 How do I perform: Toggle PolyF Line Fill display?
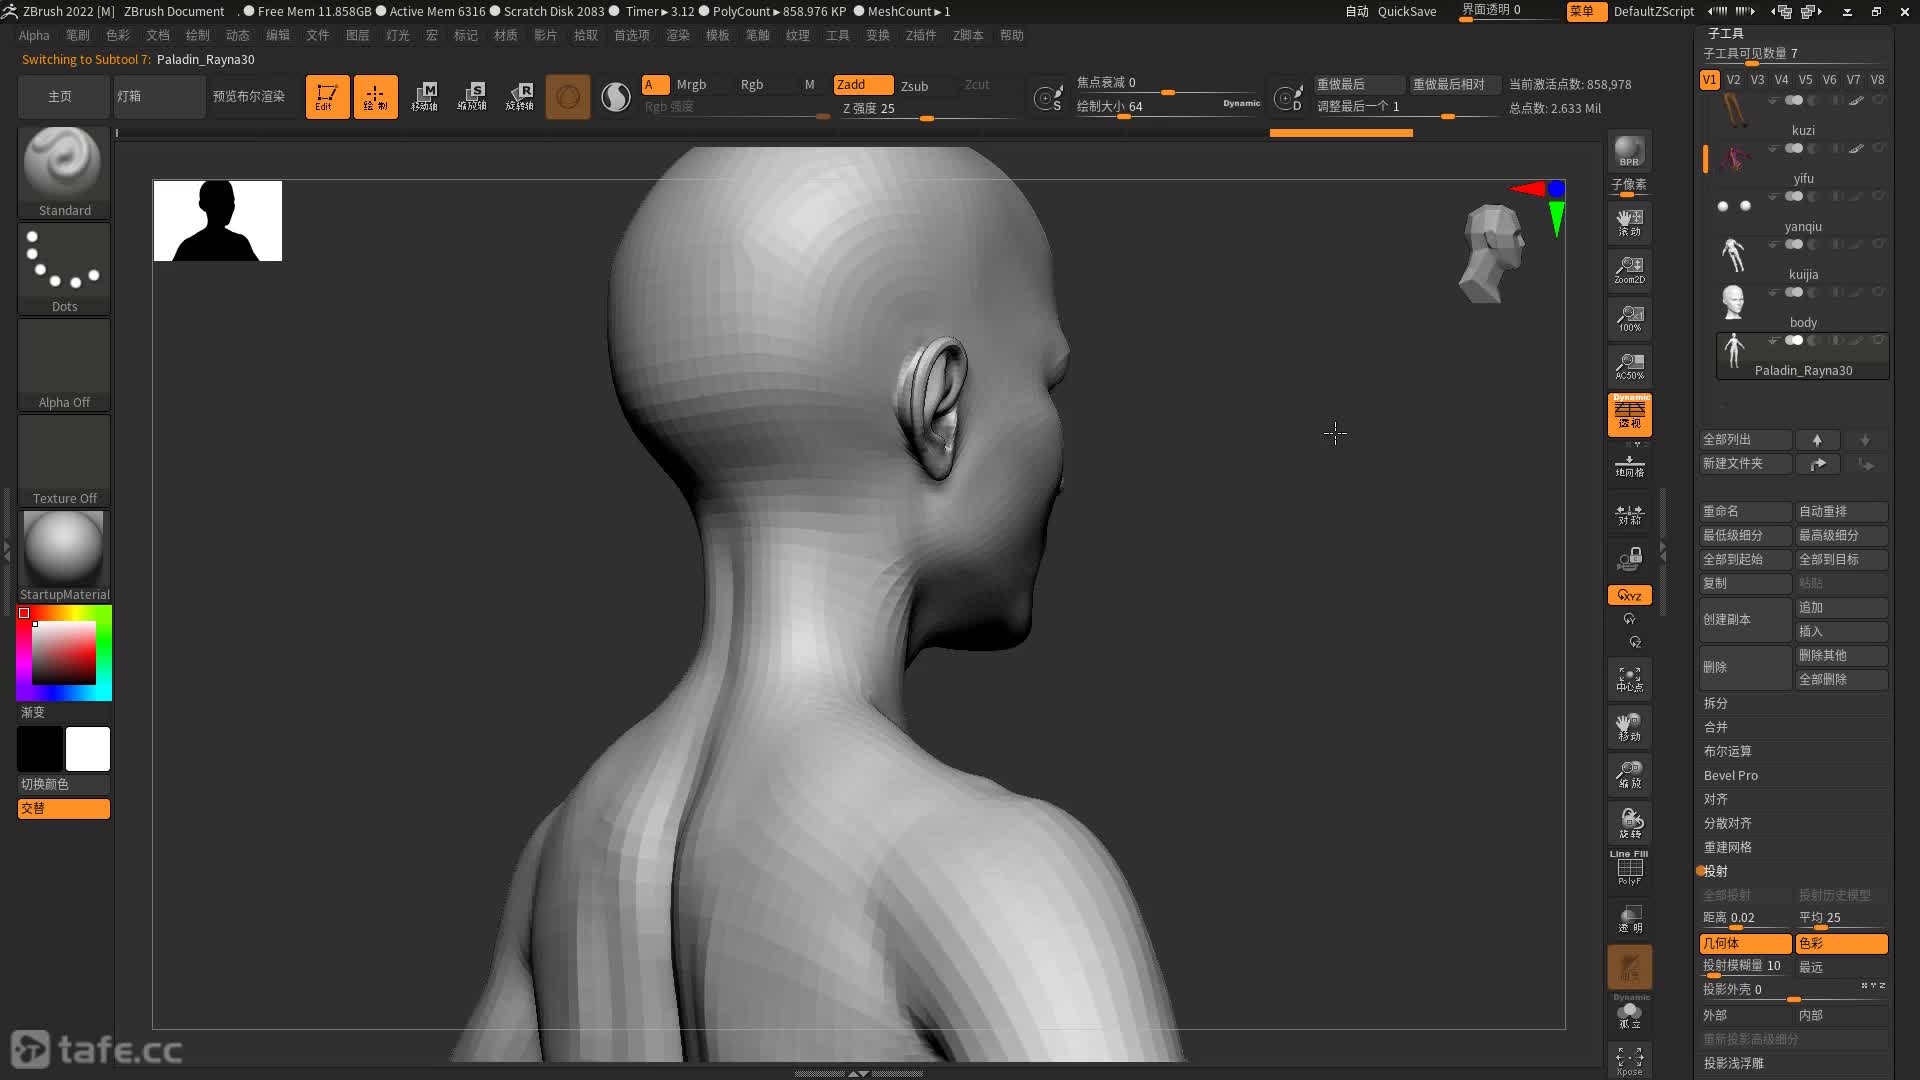(x=1629, y=868)
